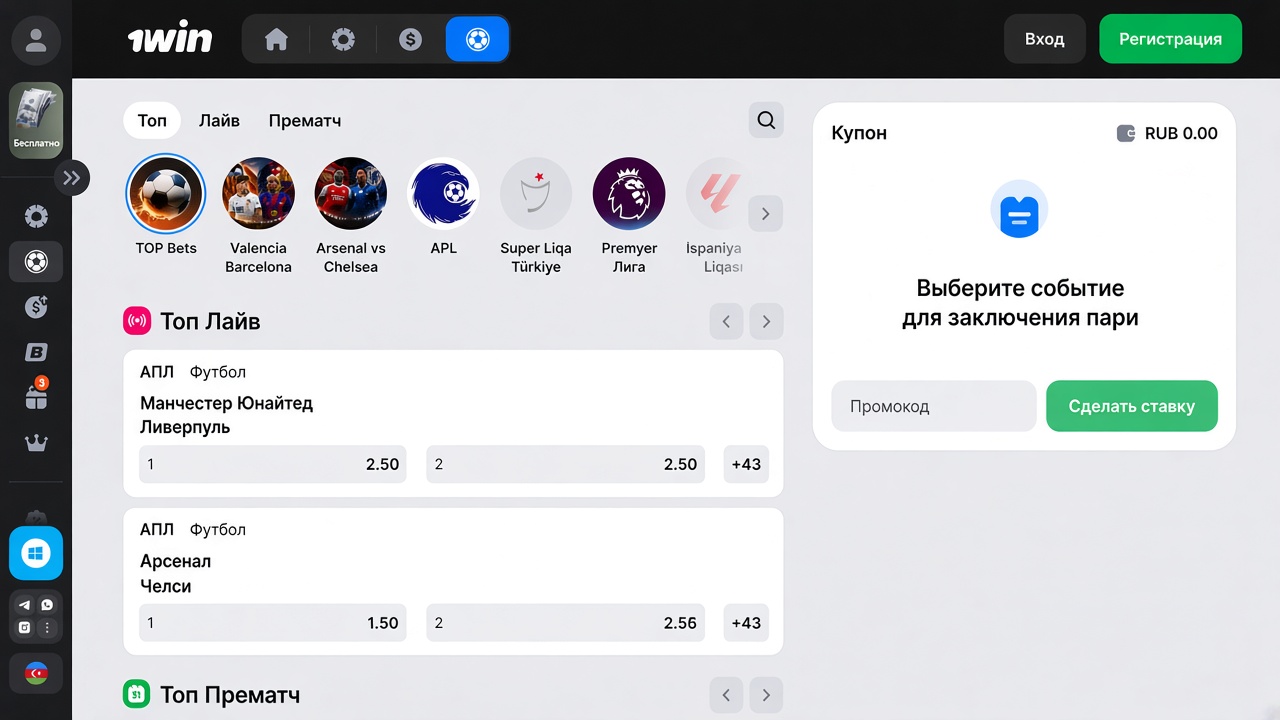Image resolution: width=1280 pixels, height=720 pixels.
Task: Show more social links via three-dots icon
Action: (47, 628)
